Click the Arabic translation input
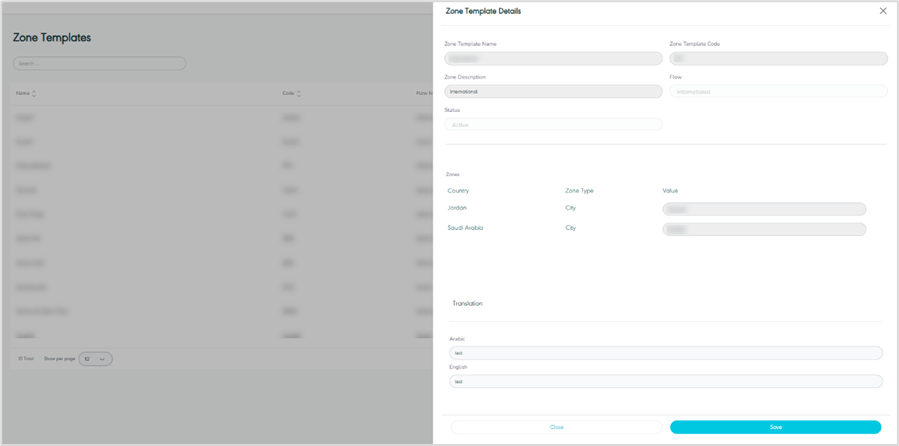899x446 pixels. 666,353
